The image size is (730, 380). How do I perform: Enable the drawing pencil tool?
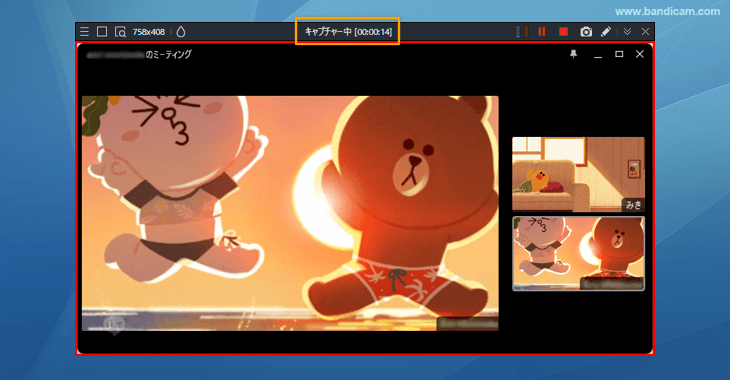click(606, 32)
